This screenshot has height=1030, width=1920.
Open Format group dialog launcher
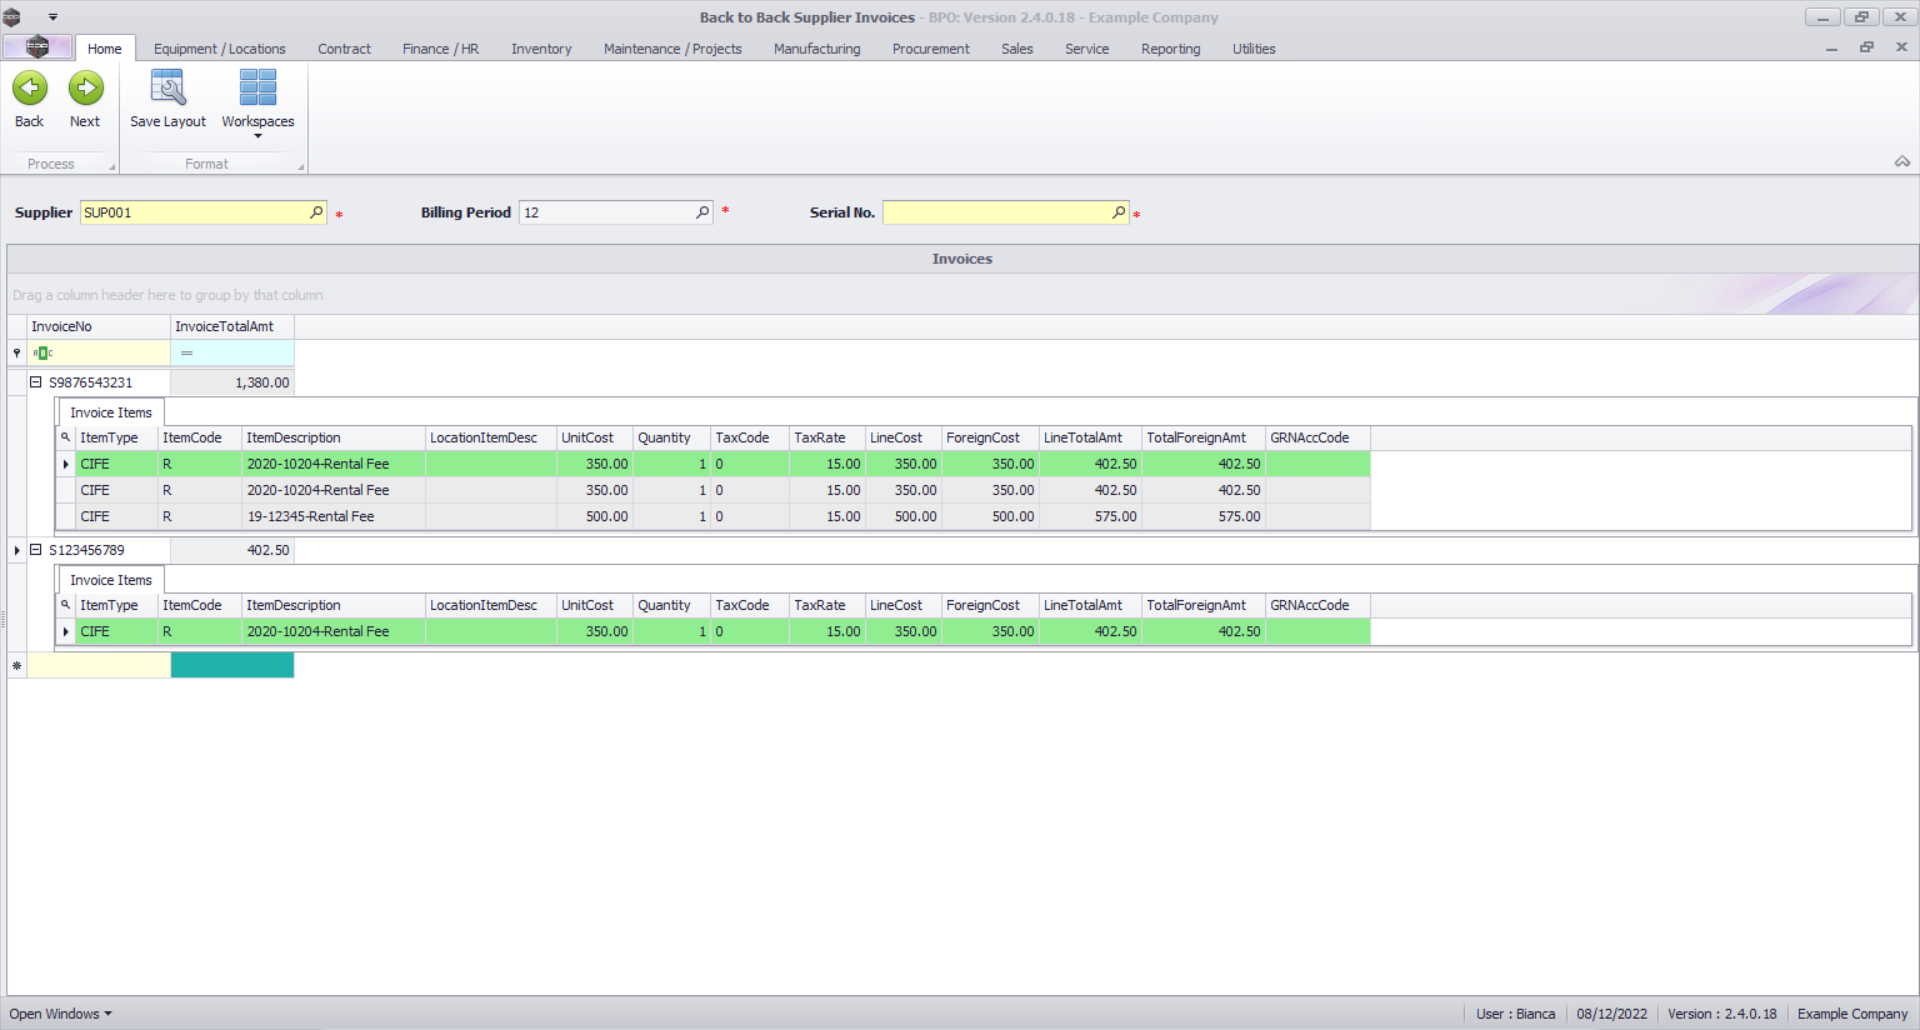pos(300,167)
